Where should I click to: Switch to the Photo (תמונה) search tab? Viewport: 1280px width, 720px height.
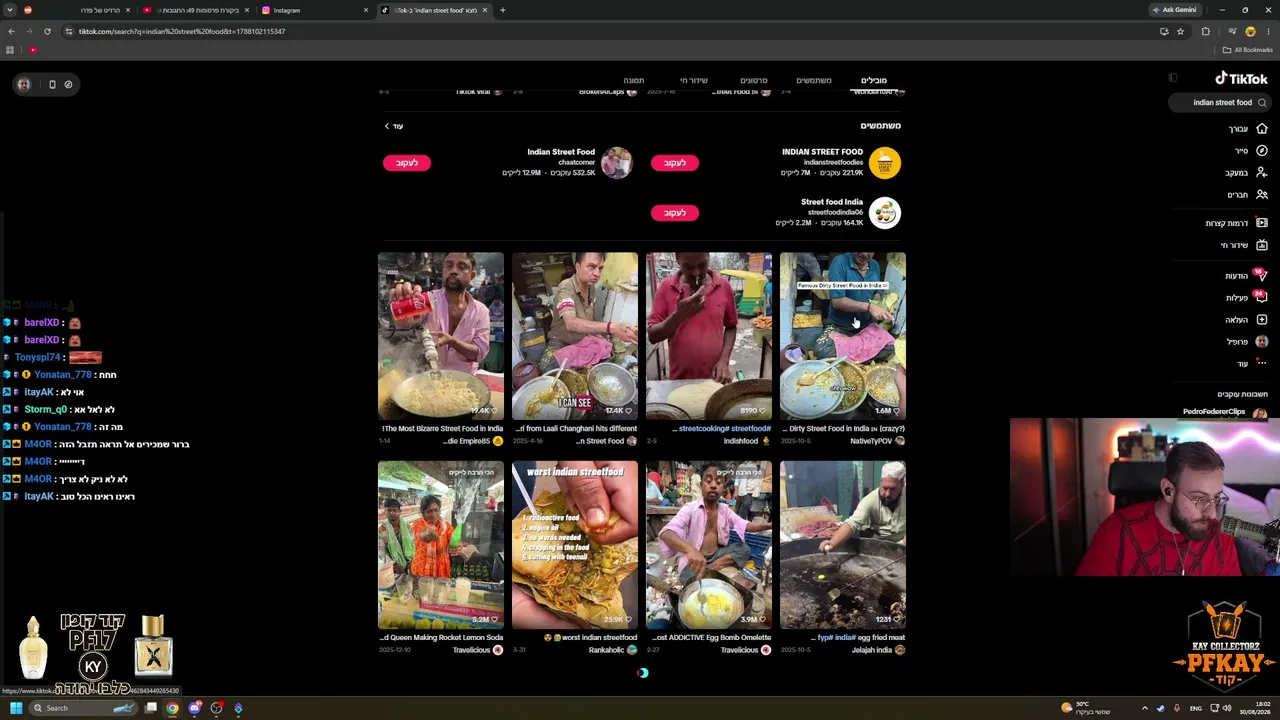[634, 80]
